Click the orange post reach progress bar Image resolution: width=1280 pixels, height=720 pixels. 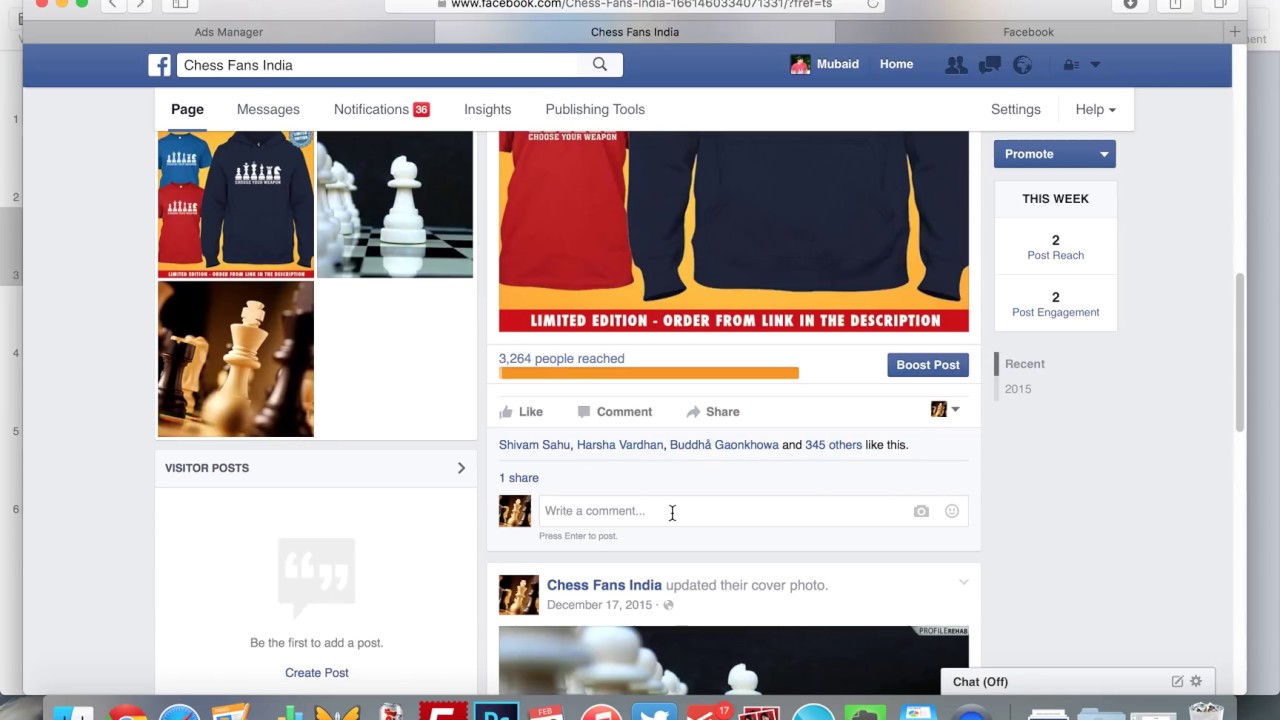coord(649,373)
